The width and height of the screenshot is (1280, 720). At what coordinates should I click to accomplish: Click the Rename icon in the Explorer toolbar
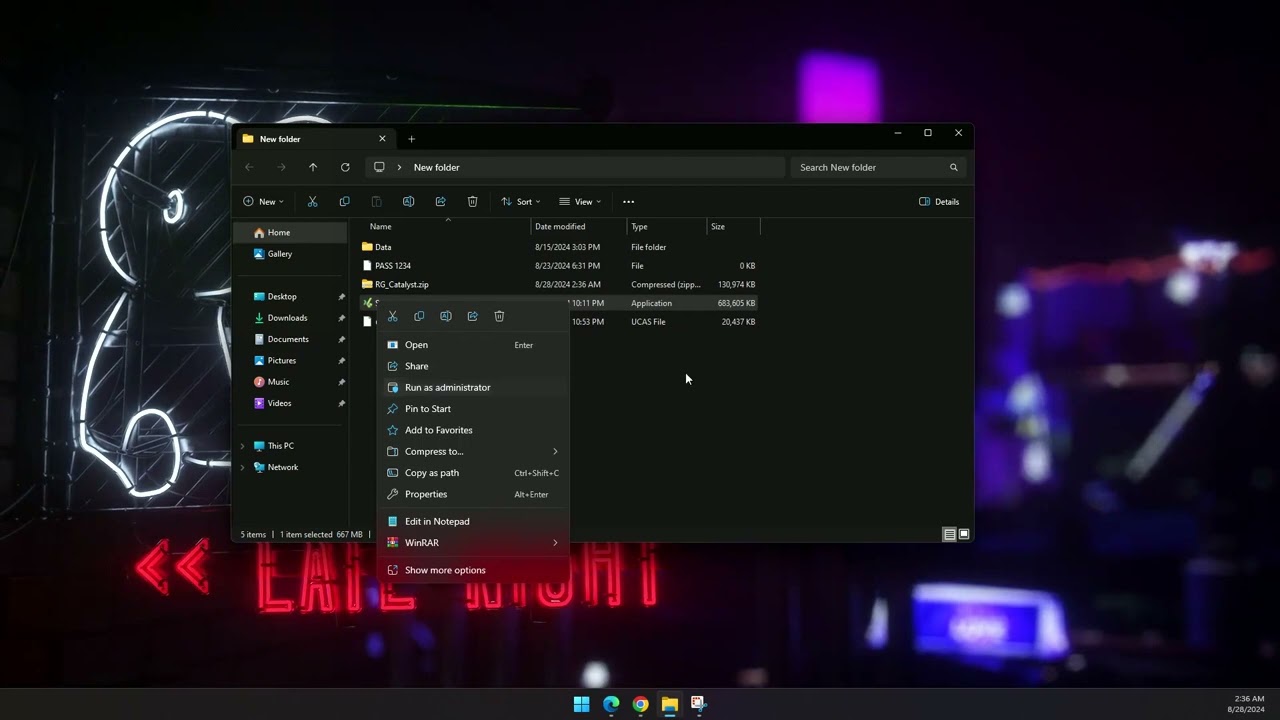pos(408,201)
